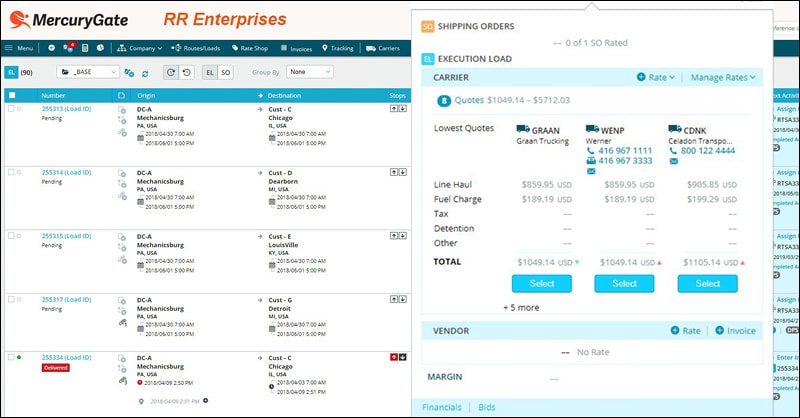Viewport: 800px width, 418px height.
Task: Open Routes/Loads menu item
Action: pos(196,48)
